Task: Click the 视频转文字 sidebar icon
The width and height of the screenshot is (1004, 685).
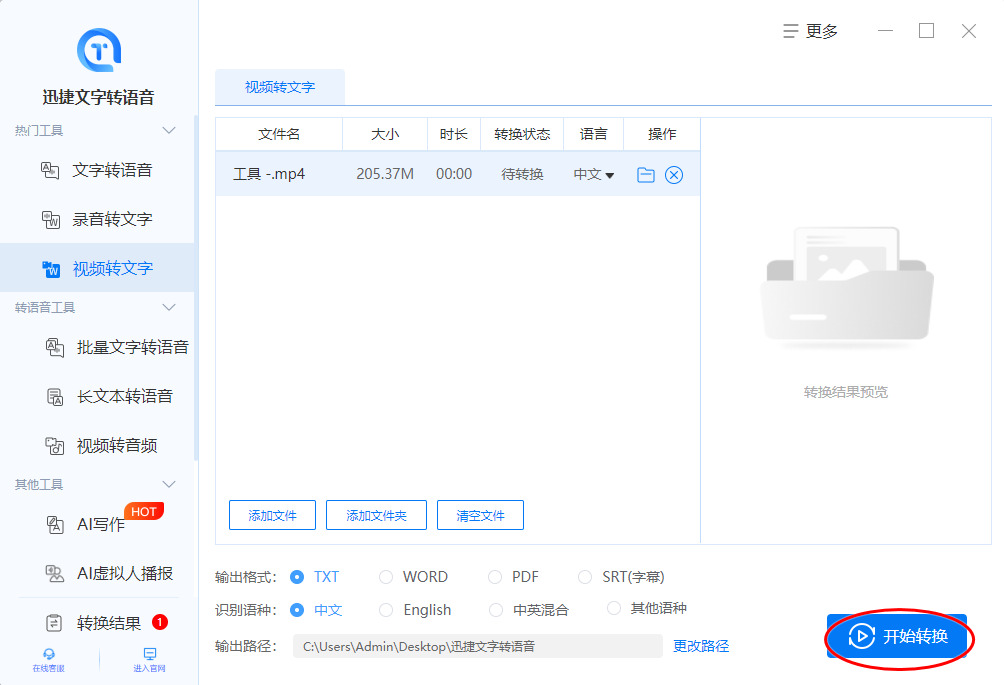Action: click(x=51, y=269)
